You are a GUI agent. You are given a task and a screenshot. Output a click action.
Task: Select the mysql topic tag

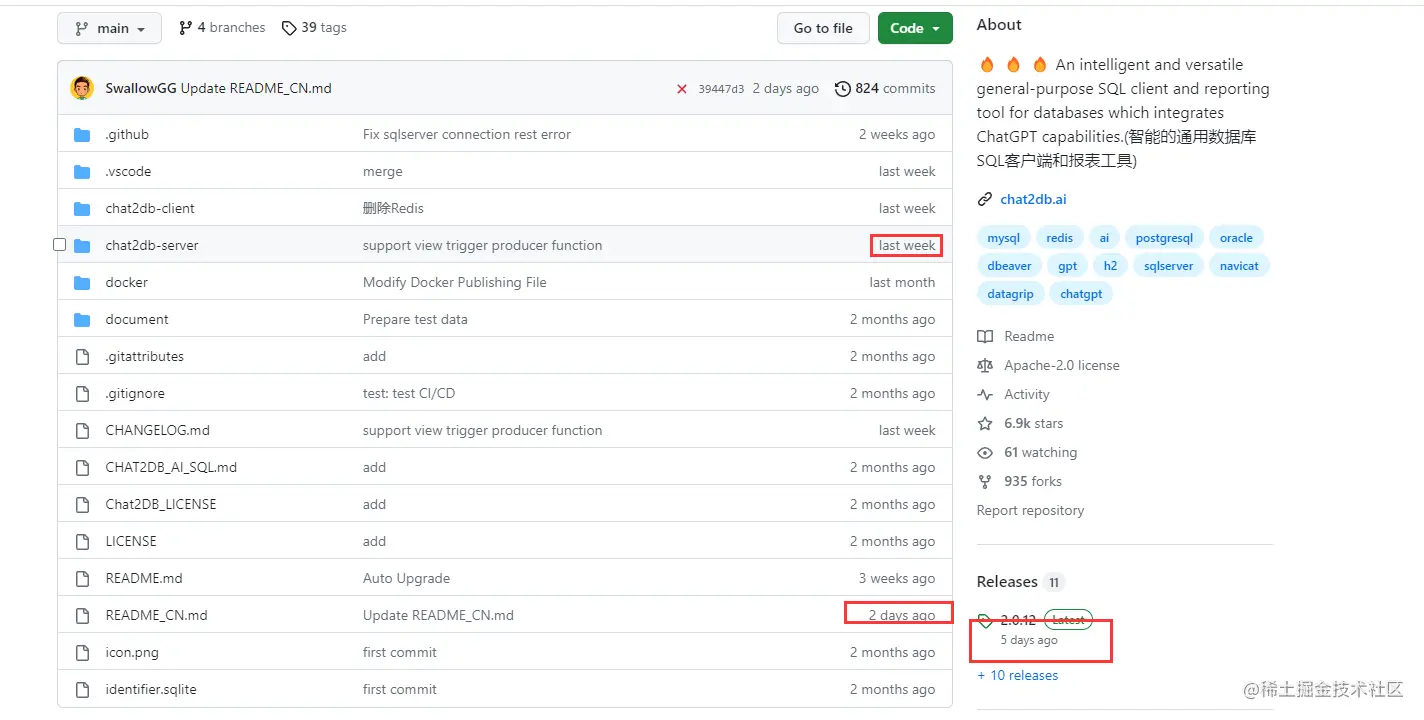click(x=1003, y=238)
